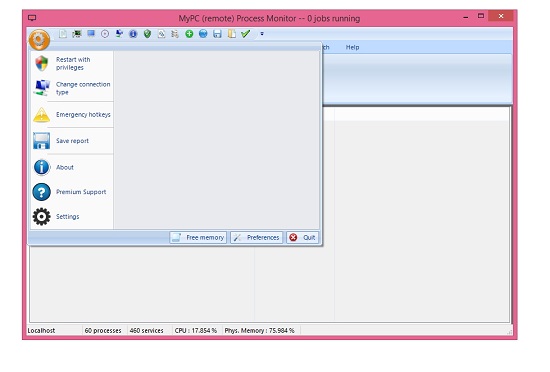The width and height of the screenshot is (550, 372).
Task: Click the Phys. Memory 75.984 % status entry
Action: pos(260,331)
